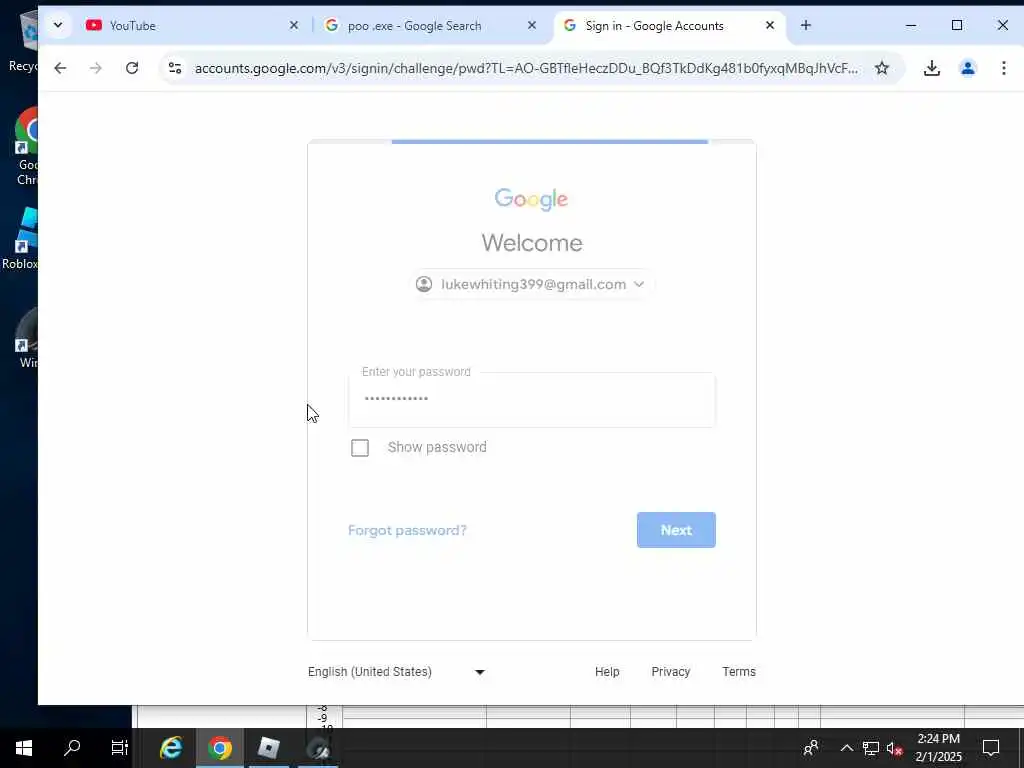This screenshot has height=768, width=1024.
Task: Open Chrome downloads icon
Action: (x=932, y=68)
